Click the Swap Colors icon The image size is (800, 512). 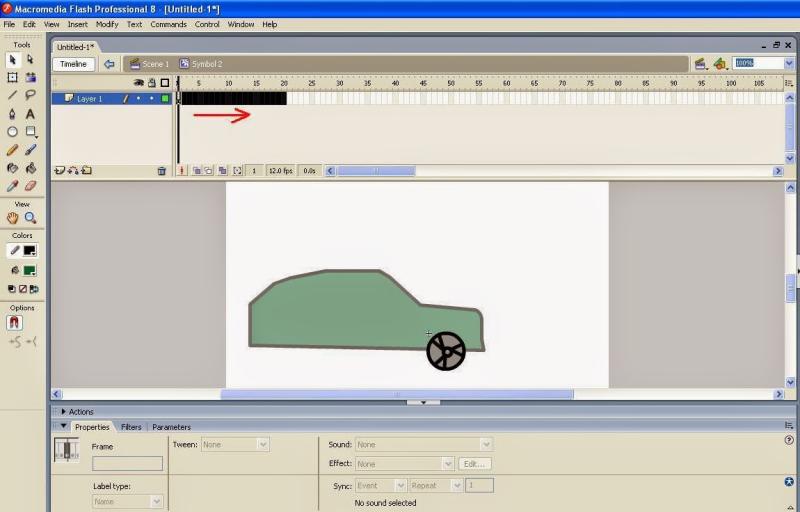(x=34, y=289)
